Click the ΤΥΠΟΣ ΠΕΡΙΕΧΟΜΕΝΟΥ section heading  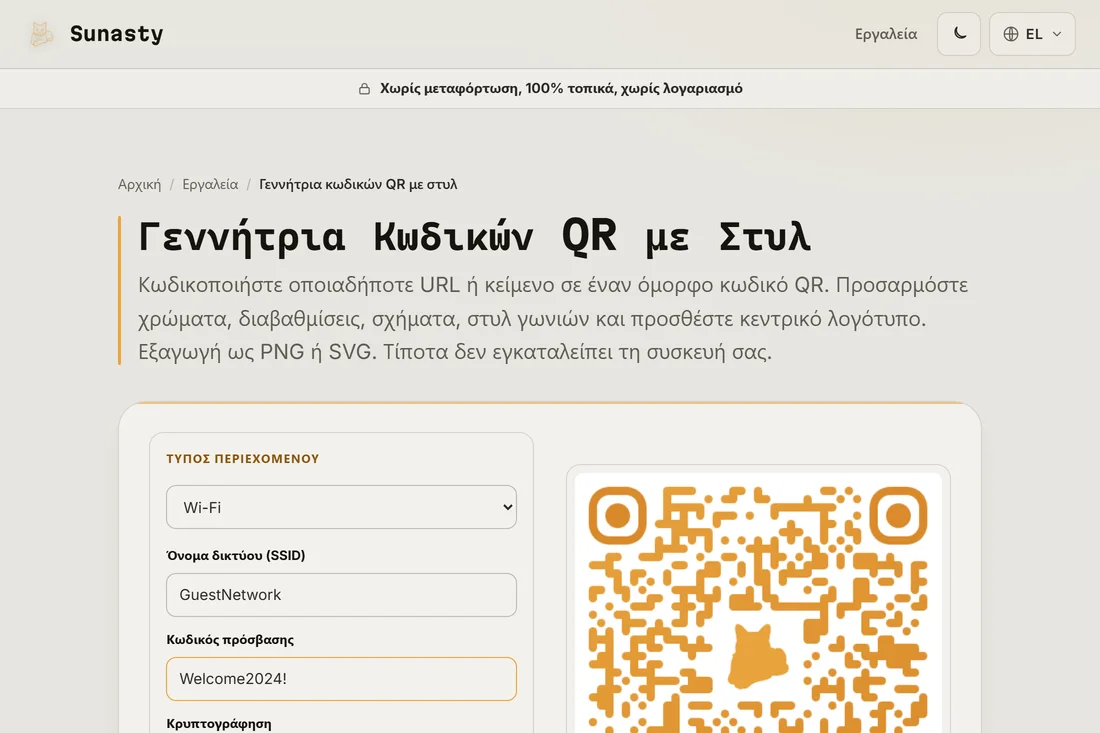(243, 459)
